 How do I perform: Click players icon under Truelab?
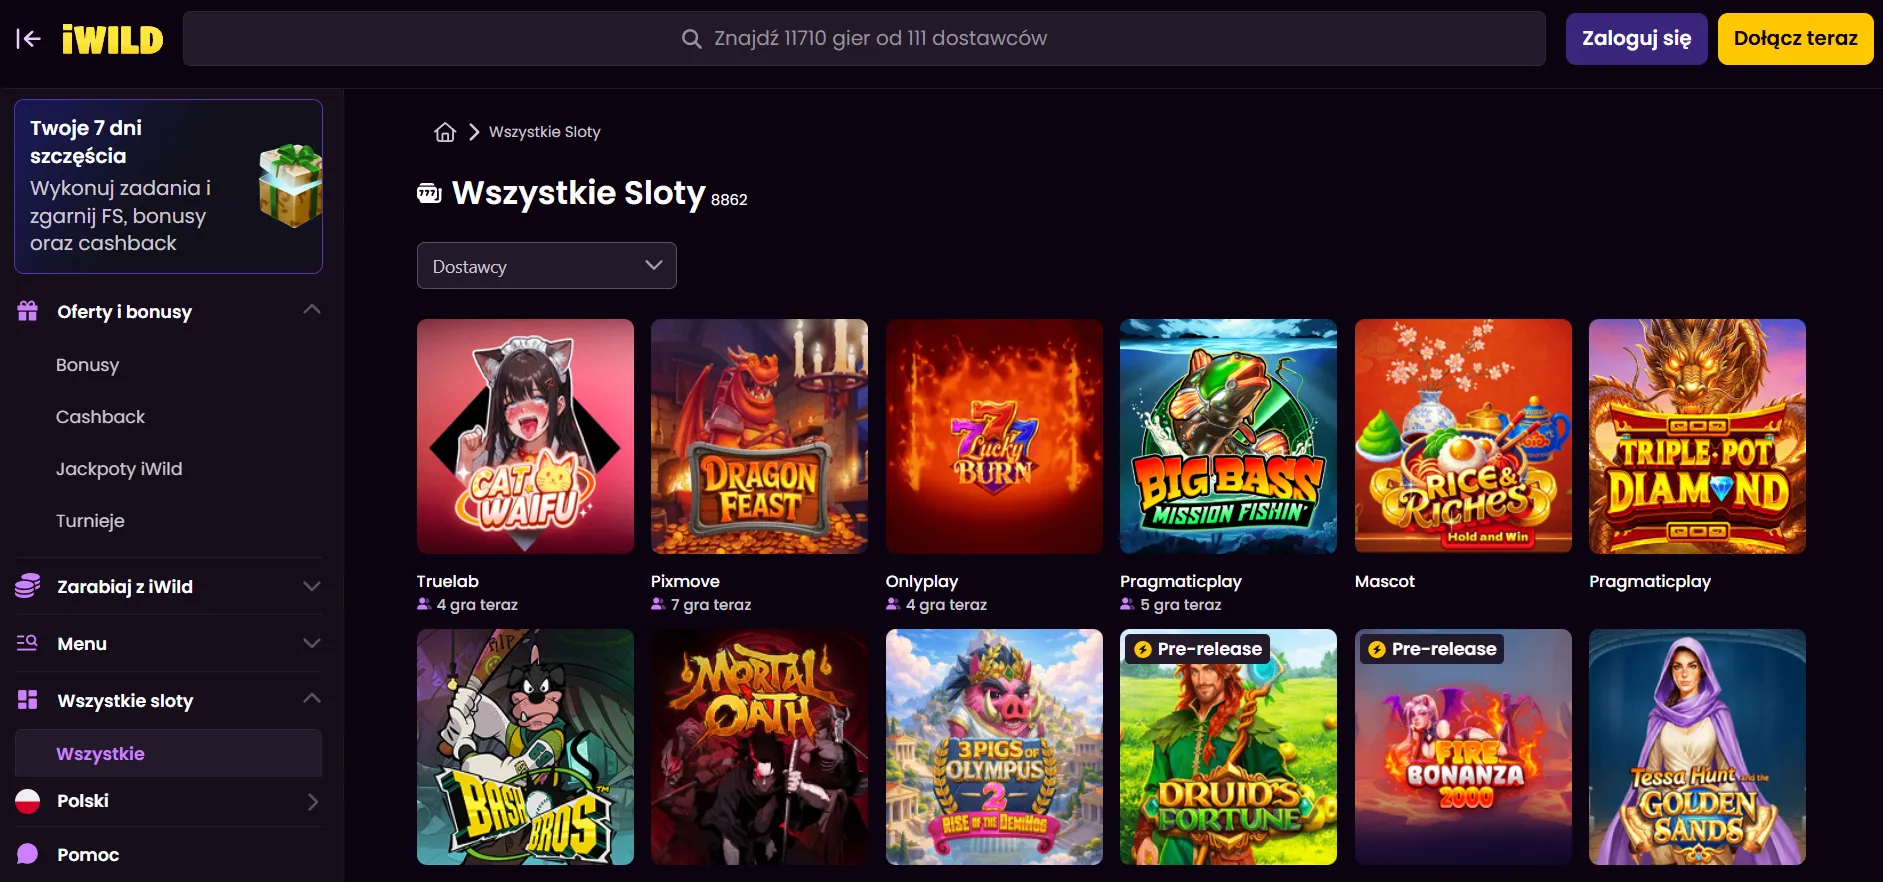point(424,604)
